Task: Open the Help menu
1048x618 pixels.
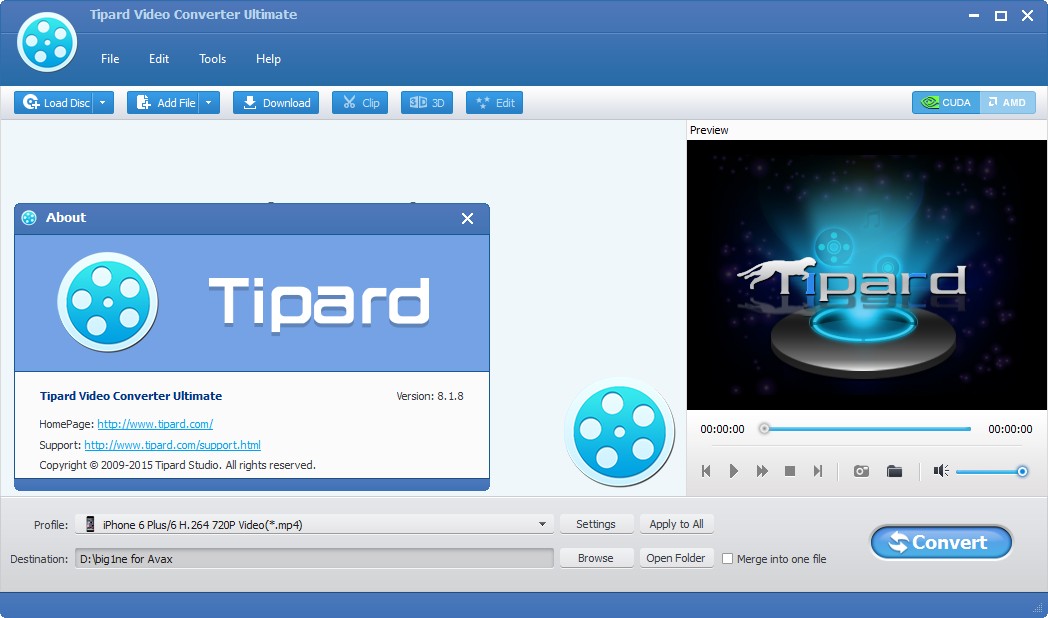Action: click(268, 59)
